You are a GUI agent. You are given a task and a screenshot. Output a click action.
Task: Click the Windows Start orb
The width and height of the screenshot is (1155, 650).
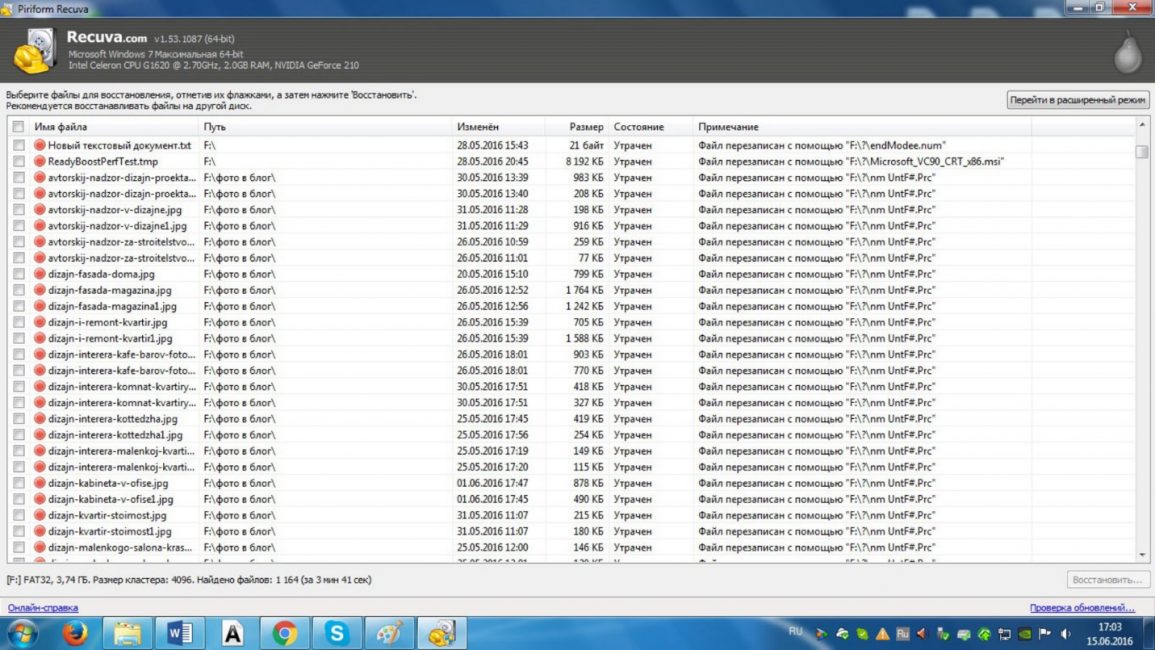click(21, 633)
